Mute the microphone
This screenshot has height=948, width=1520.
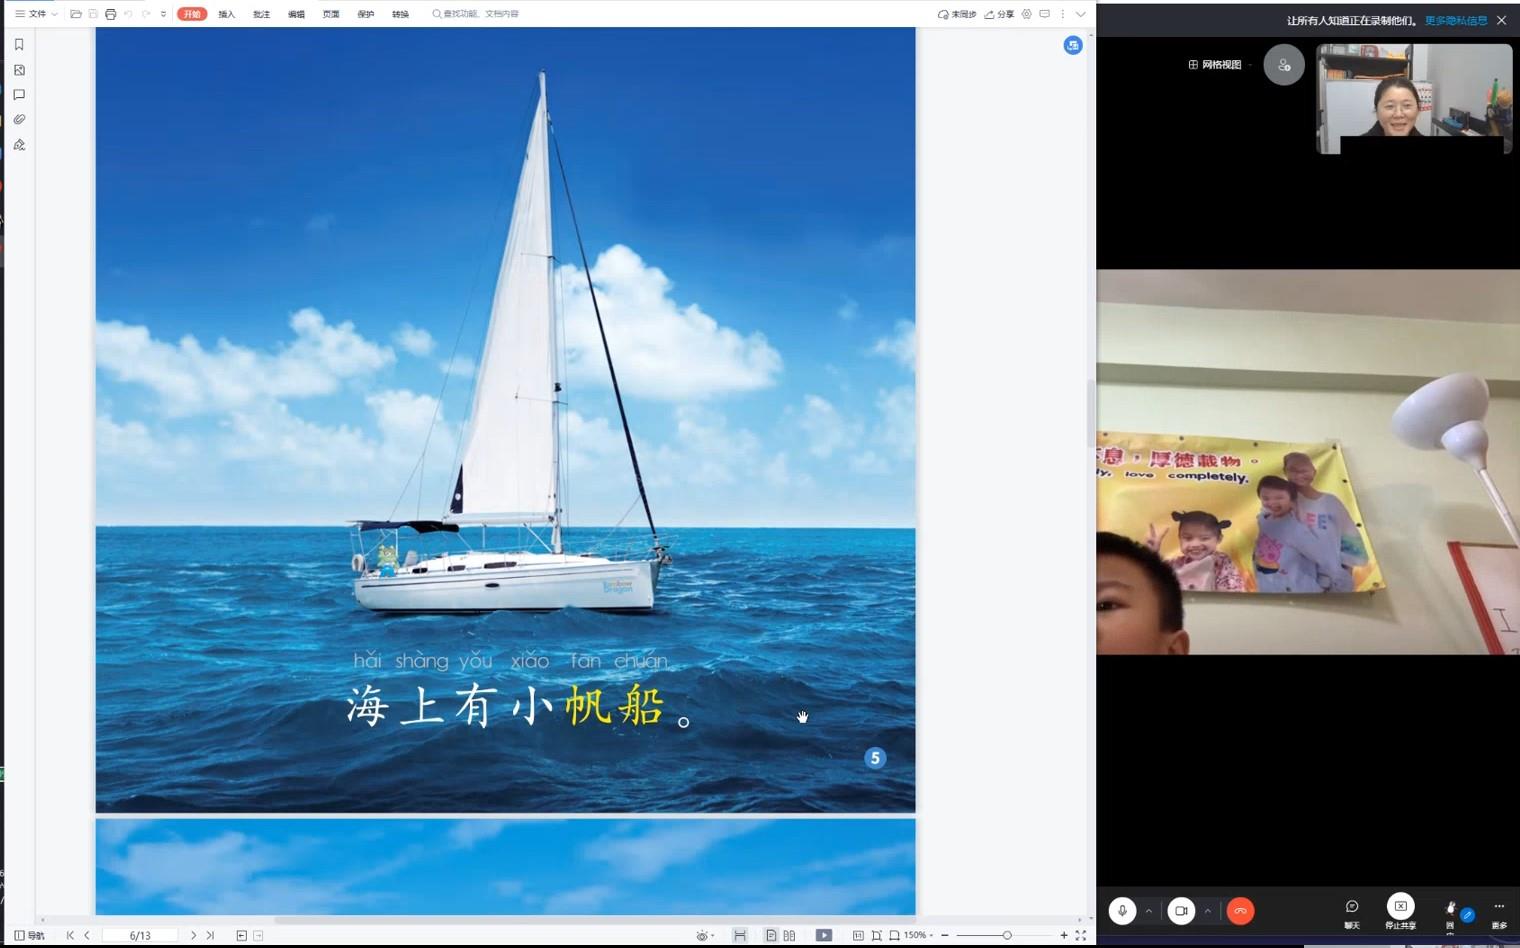1122,911
